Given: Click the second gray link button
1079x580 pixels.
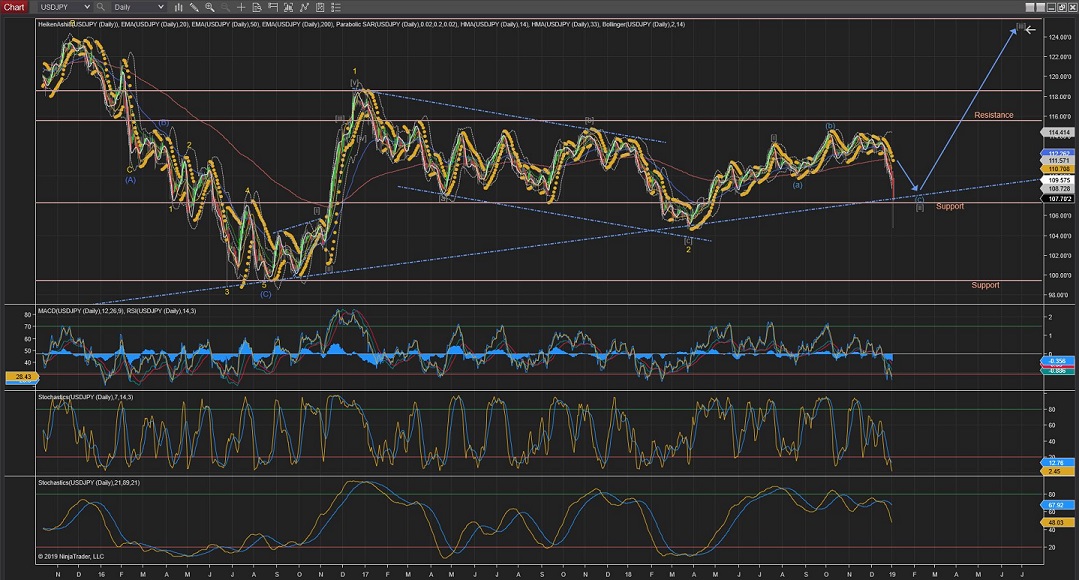Looking at the screenshot, I should click(1040, 8).
